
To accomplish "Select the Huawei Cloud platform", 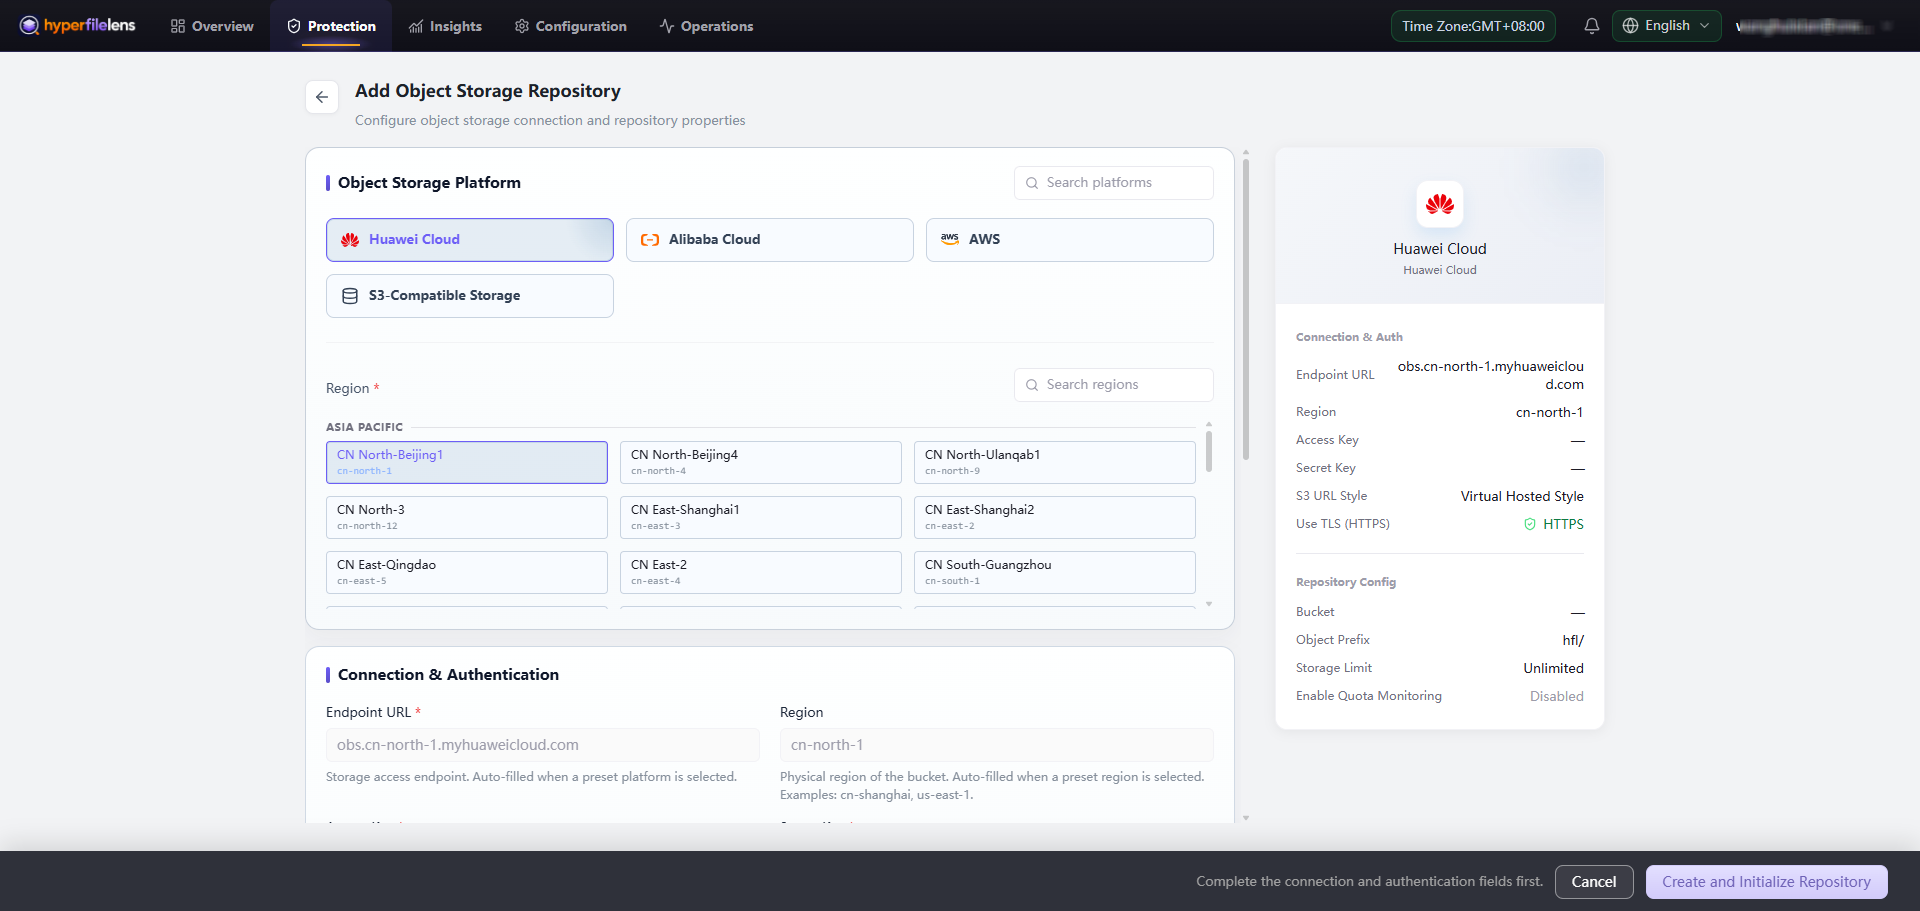I will point(470,240).
